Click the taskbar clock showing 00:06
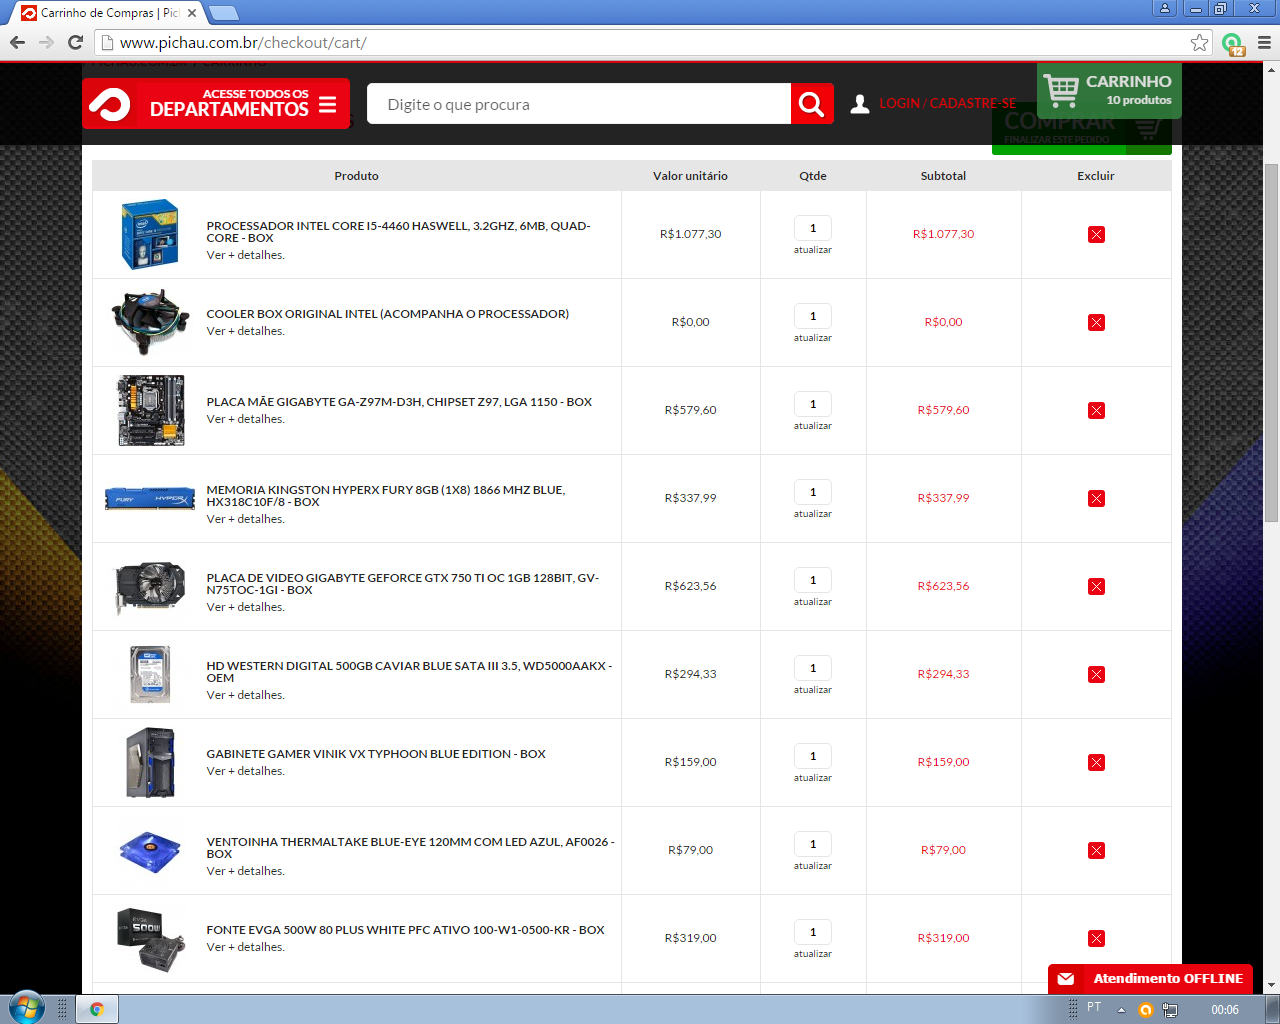Image resolution: width=1280 pixels, height=1024 pixels. tap(1225, 1010)
